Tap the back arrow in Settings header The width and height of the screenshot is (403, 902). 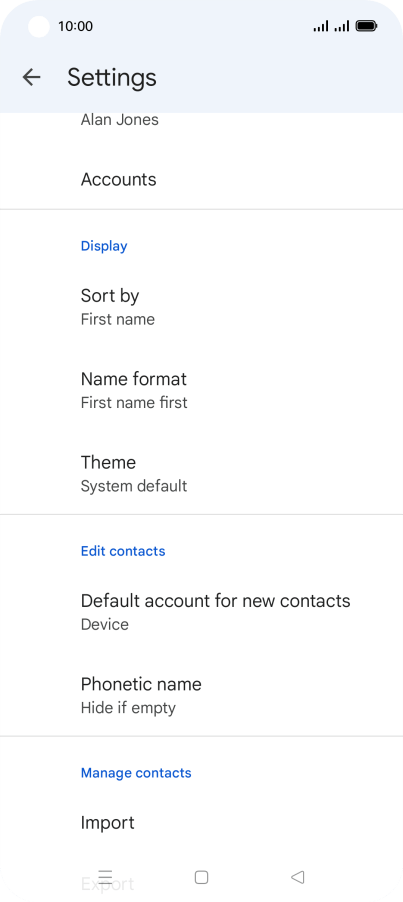point(31,77)
